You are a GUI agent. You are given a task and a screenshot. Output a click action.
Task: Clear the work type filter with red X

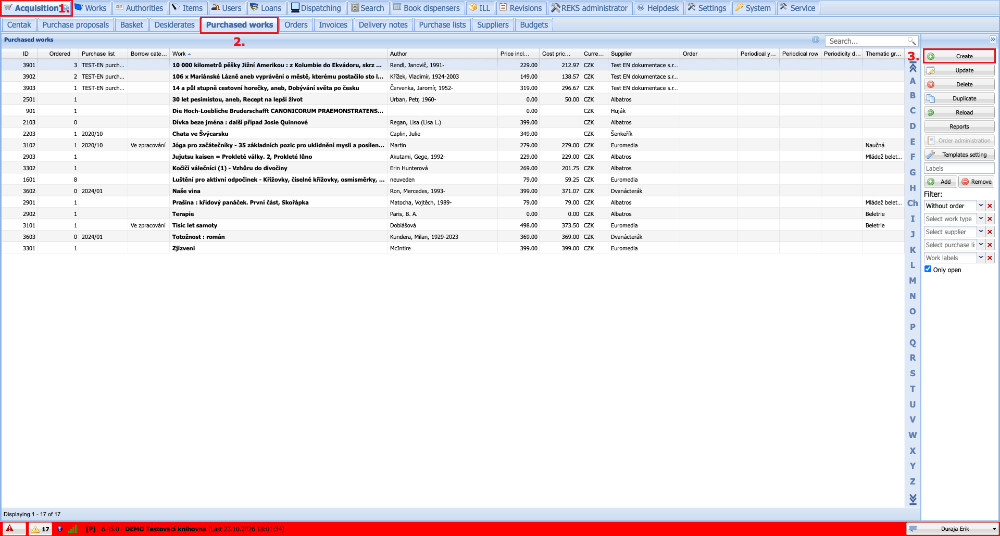(990, 219)
